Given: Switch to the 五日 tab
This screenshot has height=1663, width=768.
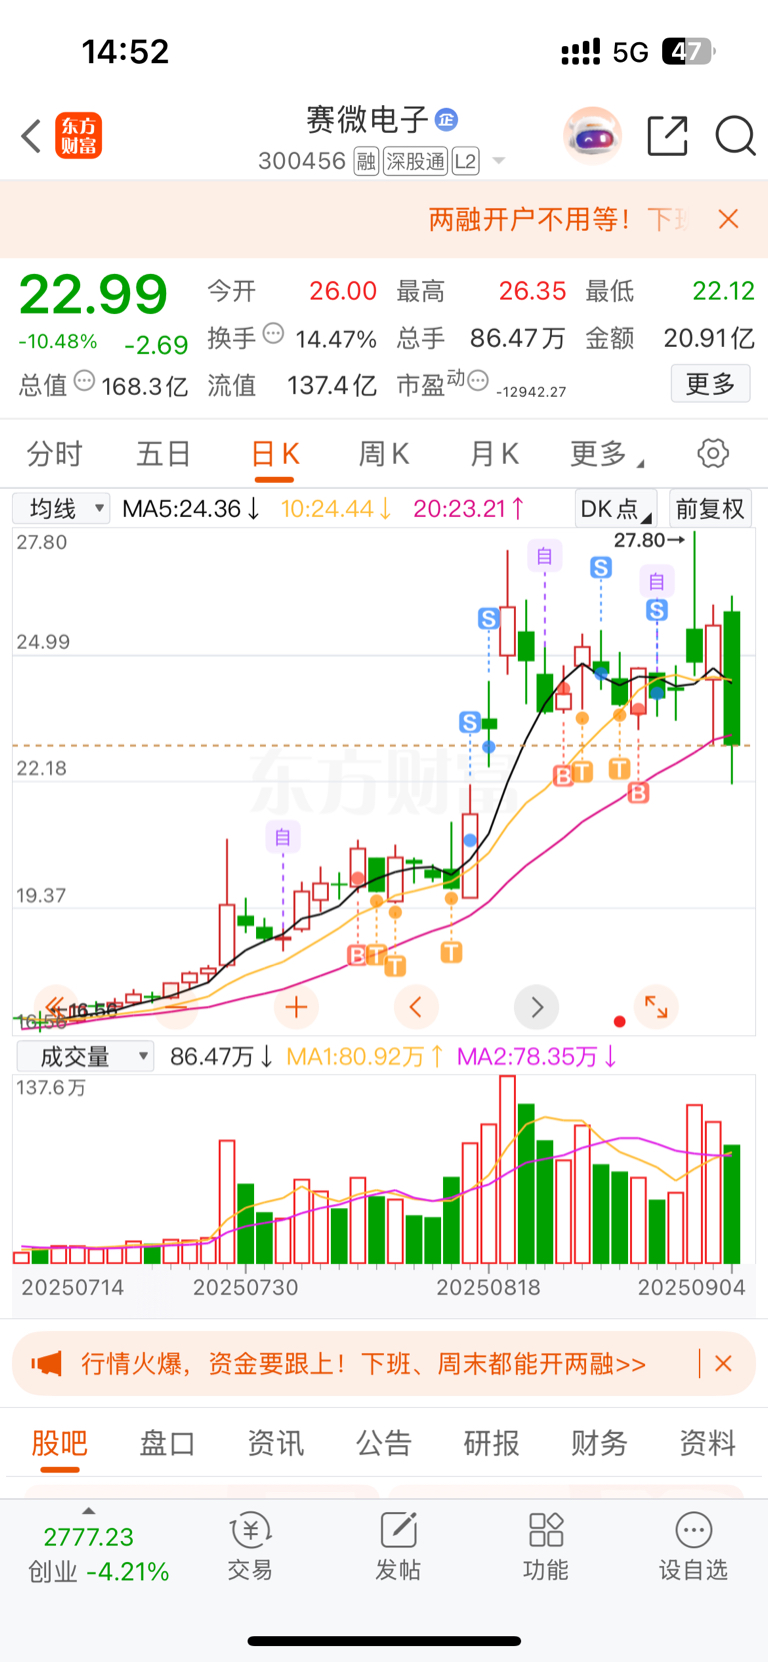Looking at the screenshot, I should (164, 454).
